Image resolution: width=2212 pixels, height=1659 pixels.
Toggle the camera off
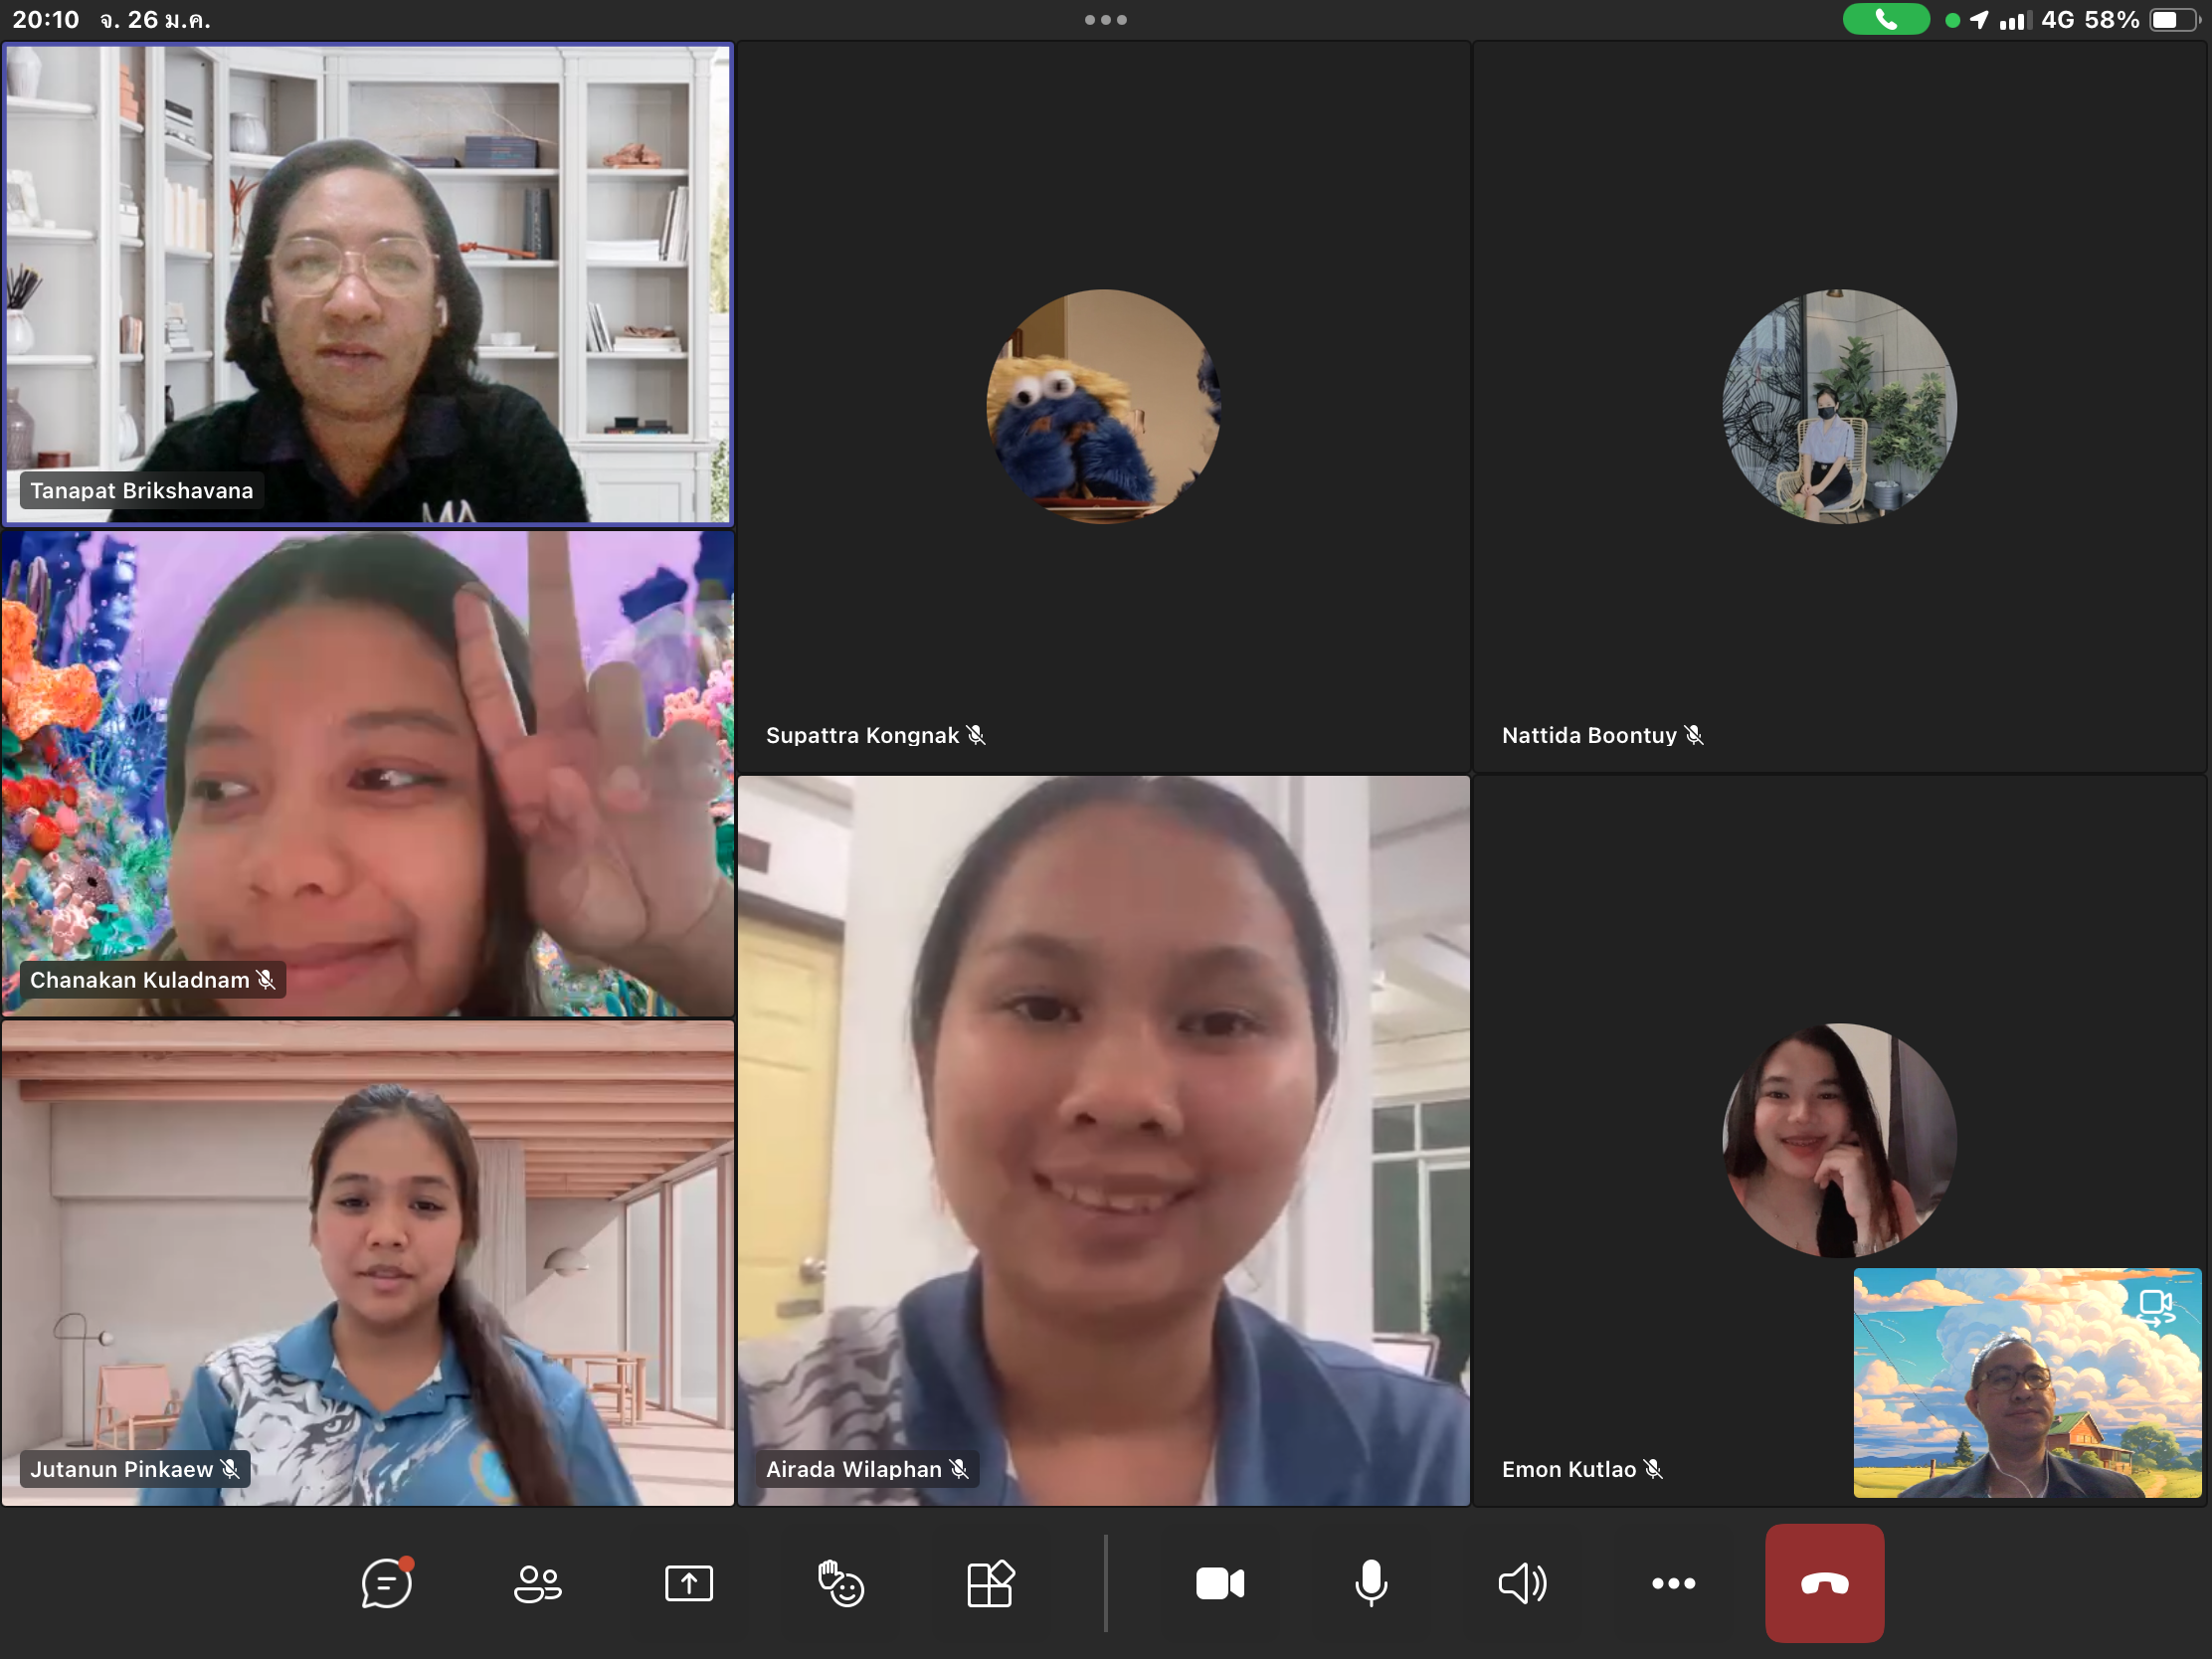(x=1220, y=1583)
